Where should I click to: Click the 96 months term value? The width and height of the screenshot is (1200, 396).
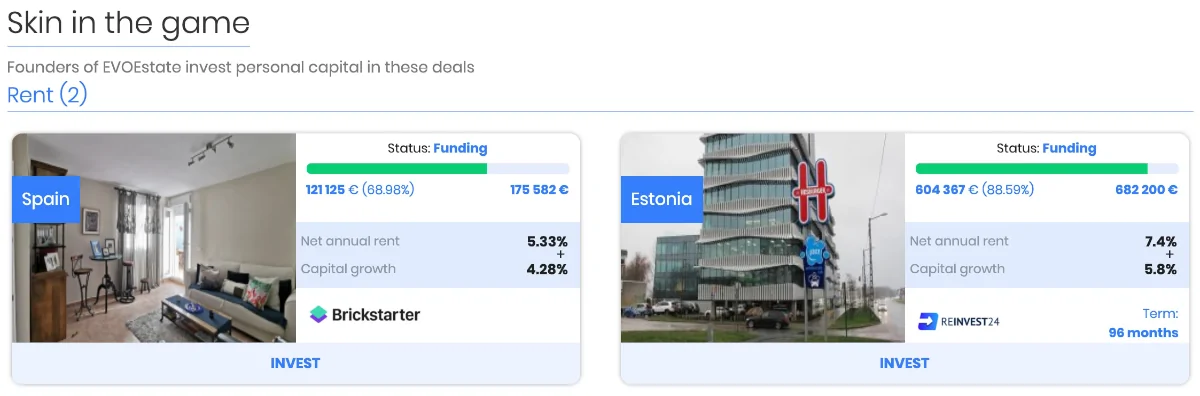pos(1143,333)
